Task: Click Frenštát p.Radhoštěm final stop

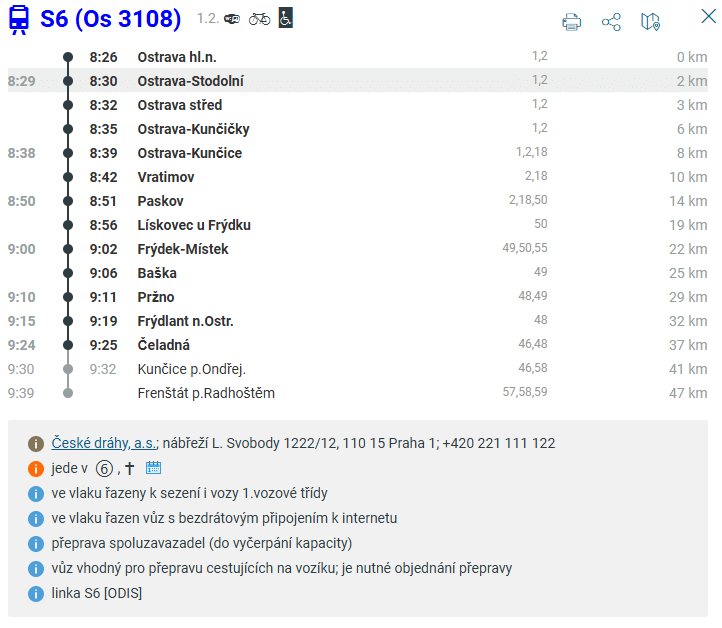Action: (x=205, y=393)
